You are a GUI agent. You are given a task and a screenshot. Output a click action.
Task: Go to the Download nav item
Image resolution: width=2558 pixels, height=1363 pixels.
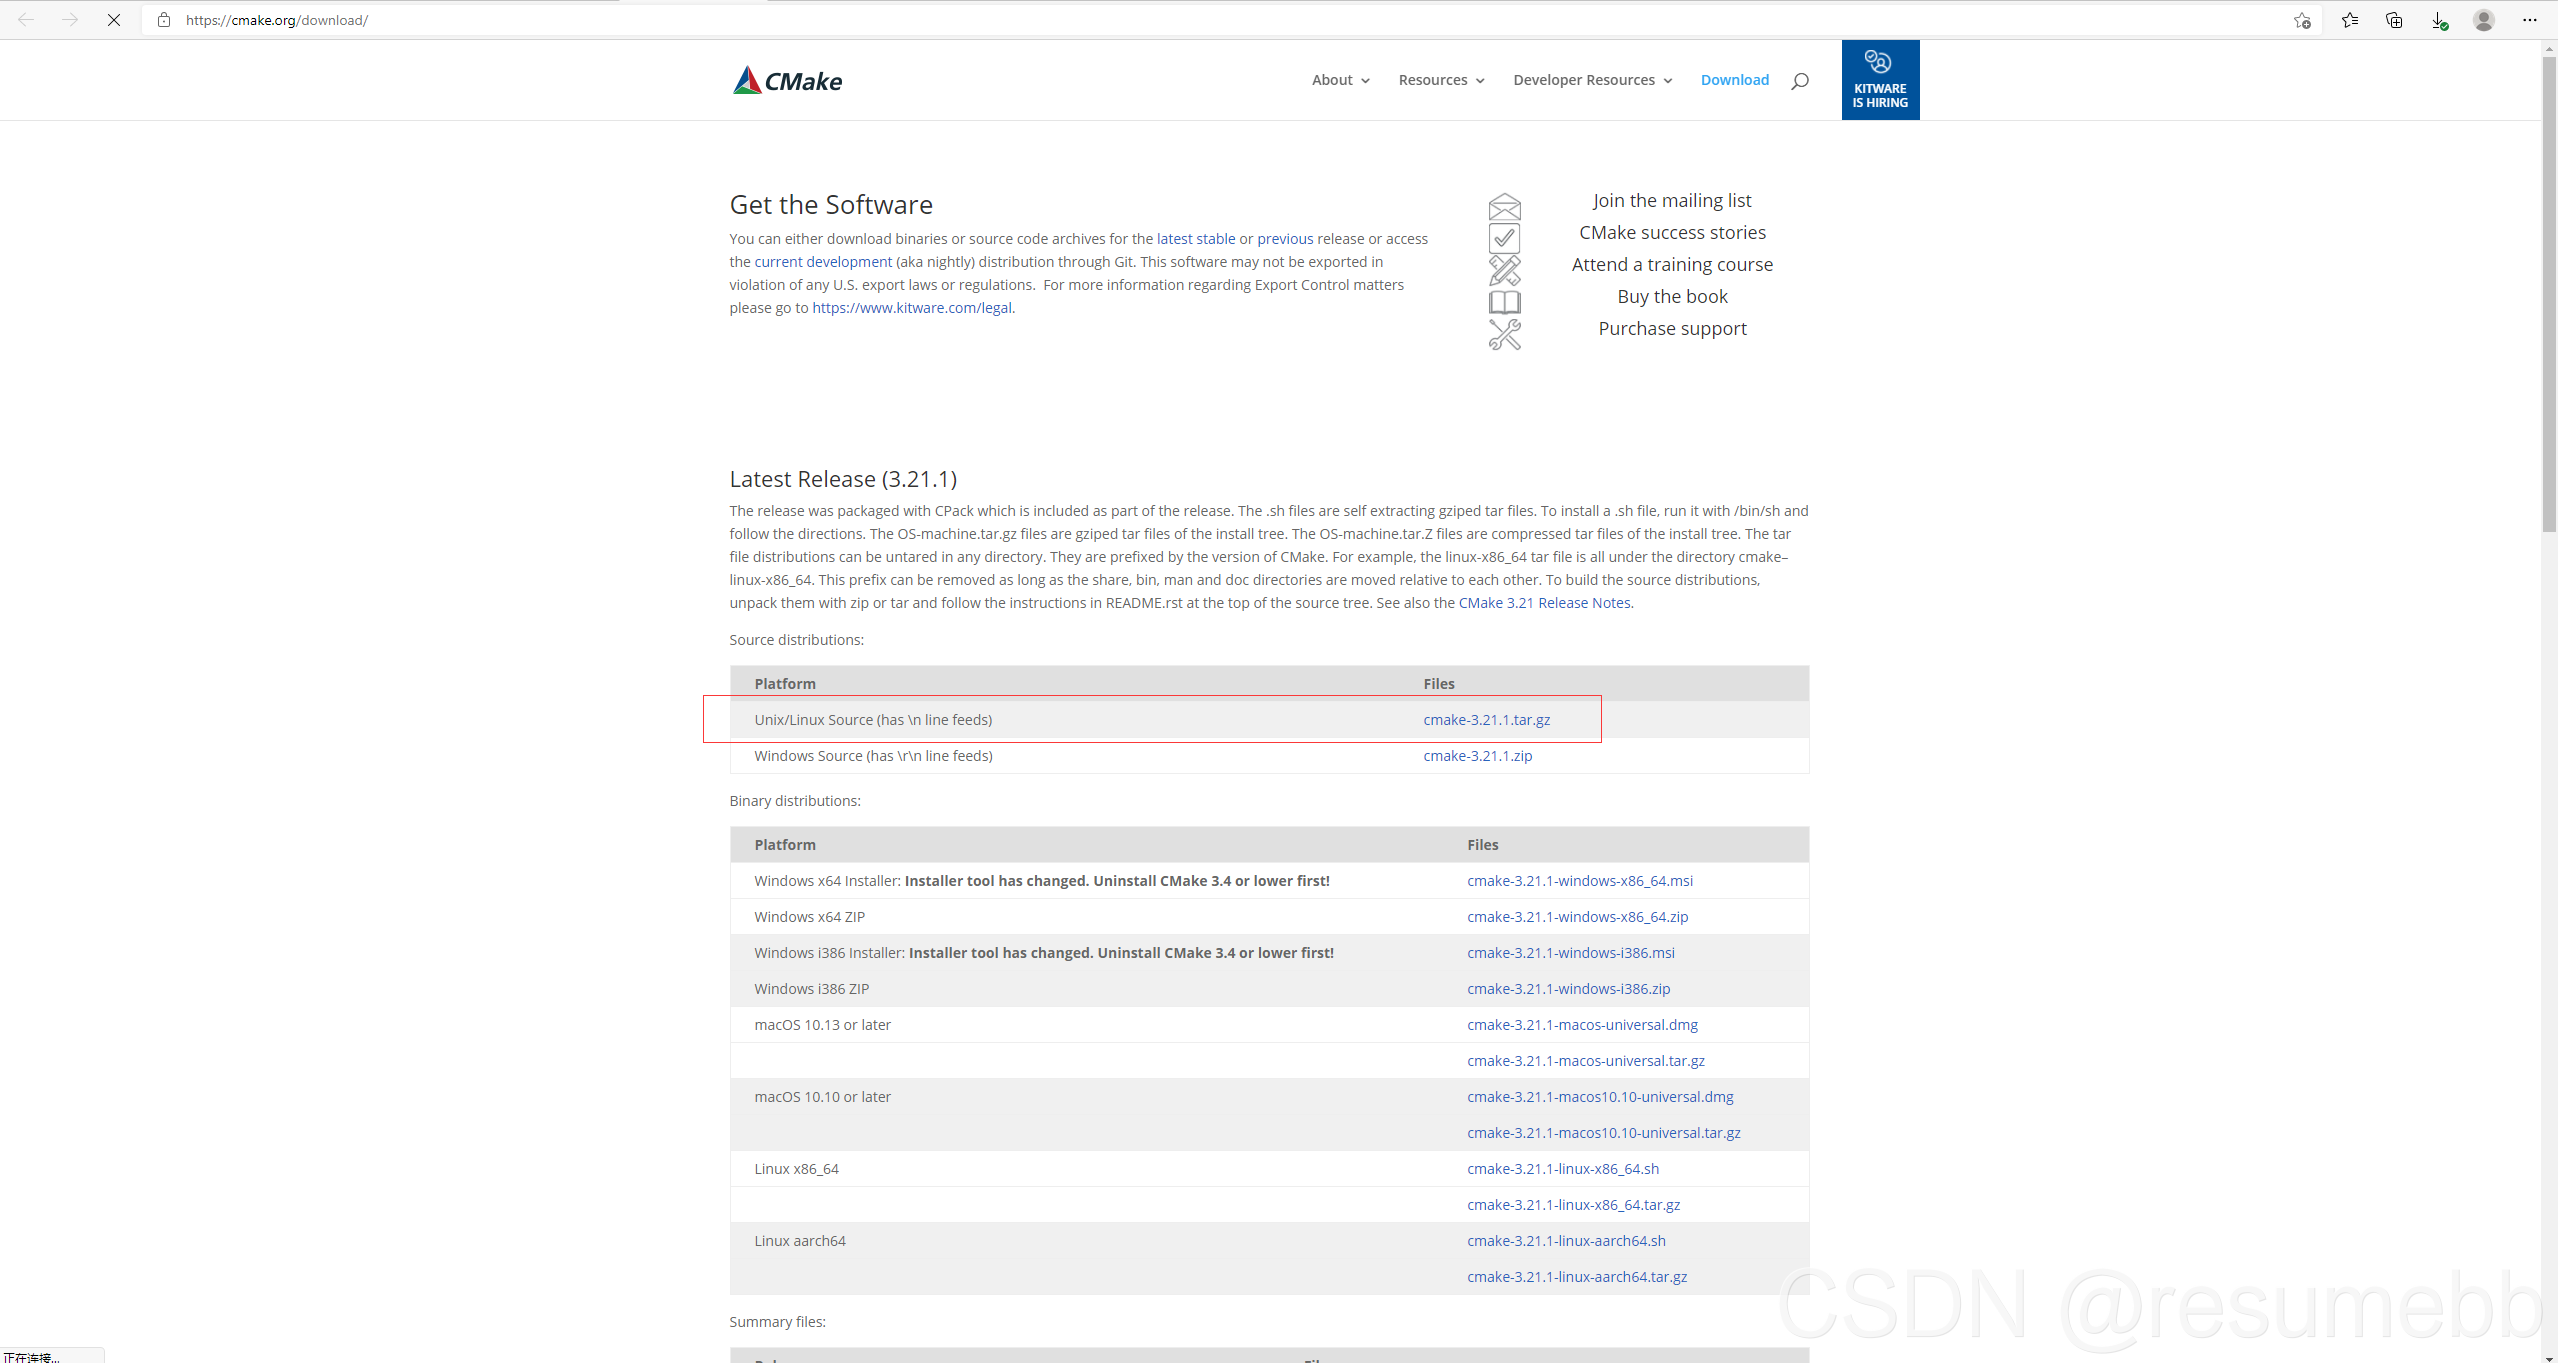point(1734,80)
